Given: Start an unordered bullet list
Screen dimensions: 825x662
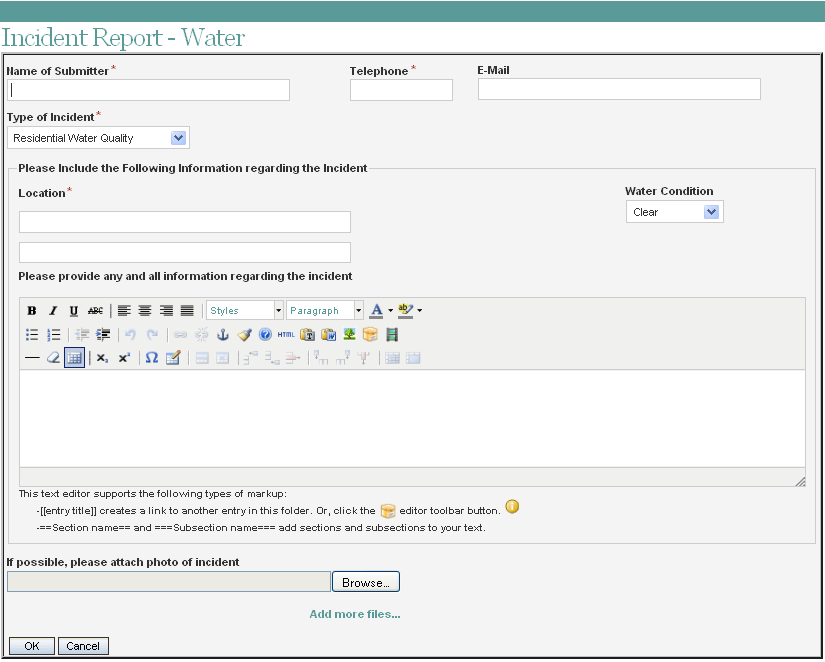Looking at the screenshot, I should [x=31, y=334].
